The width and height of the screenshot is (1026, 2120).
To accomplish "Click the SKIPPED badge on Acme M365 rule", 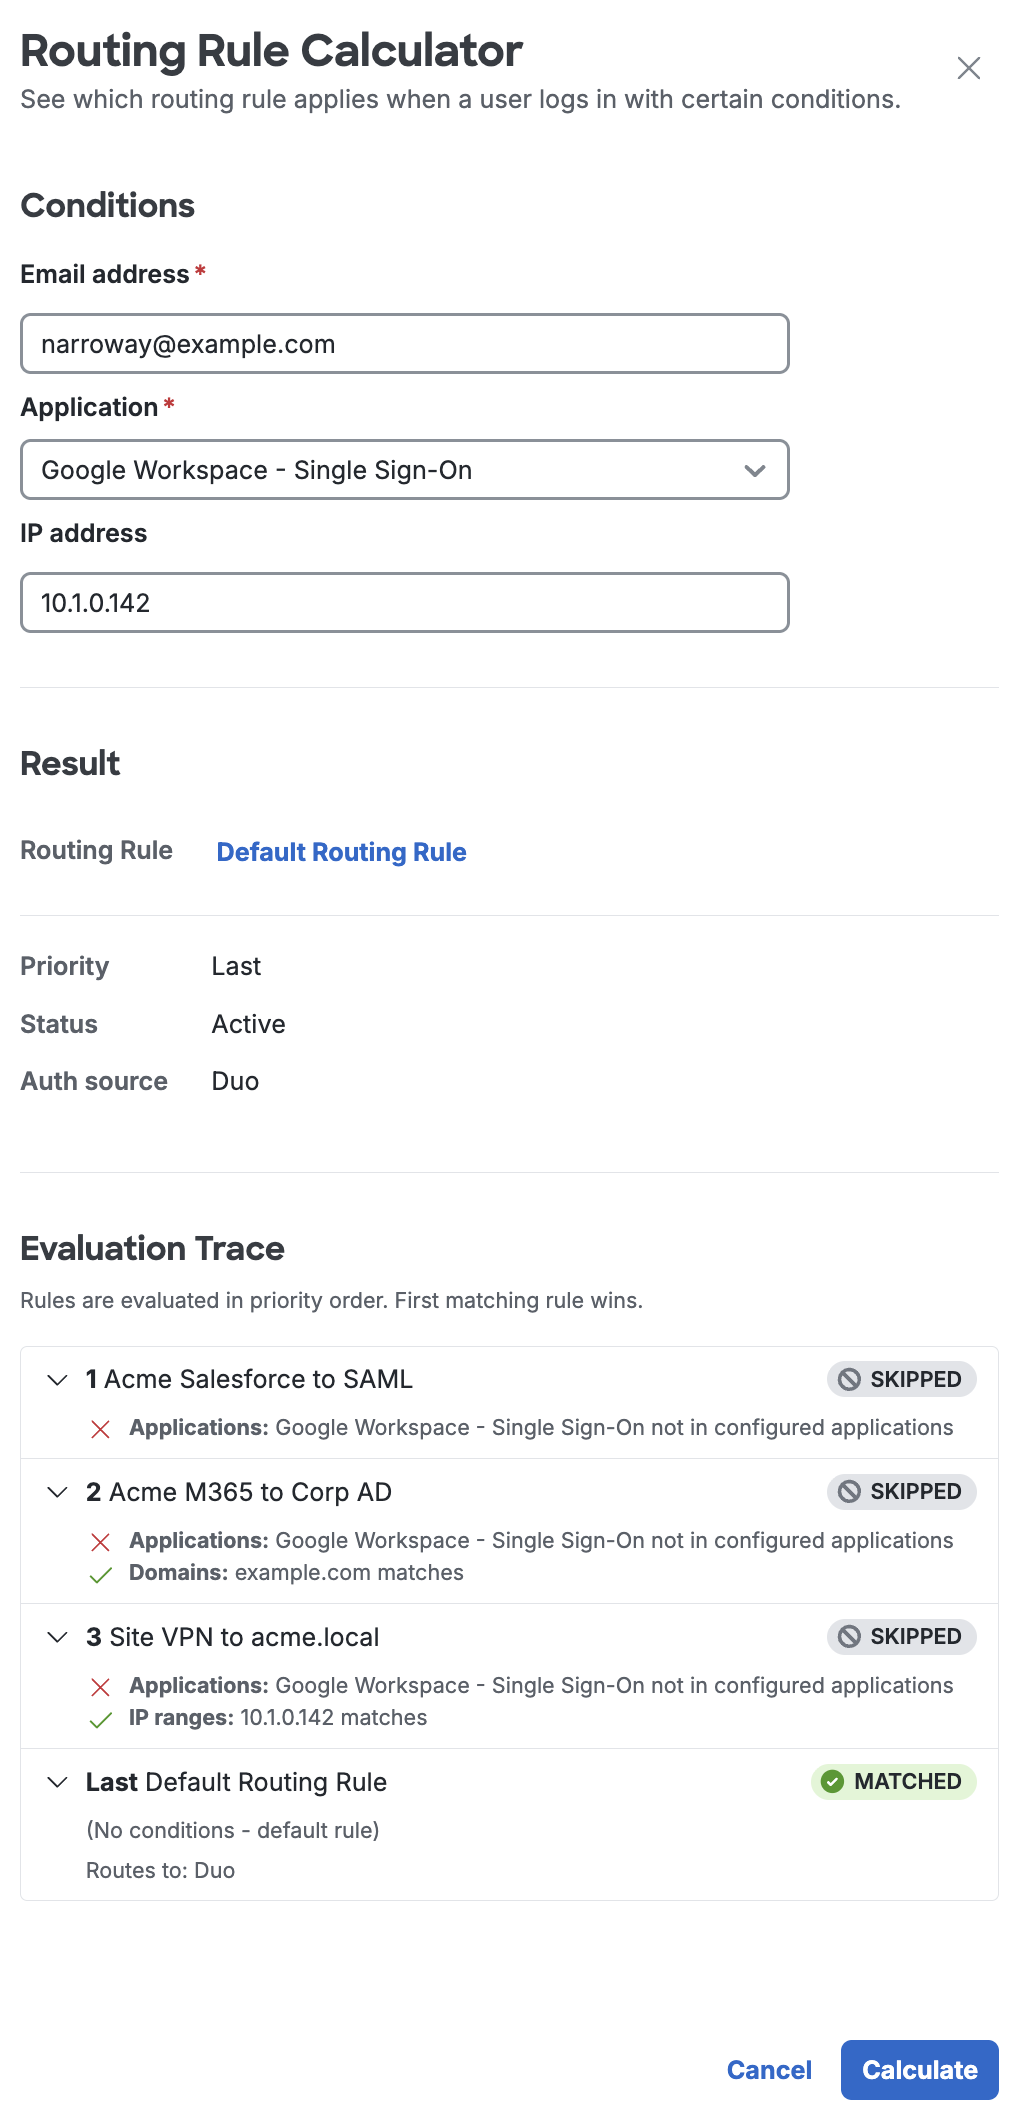I will coord(899,1492).
